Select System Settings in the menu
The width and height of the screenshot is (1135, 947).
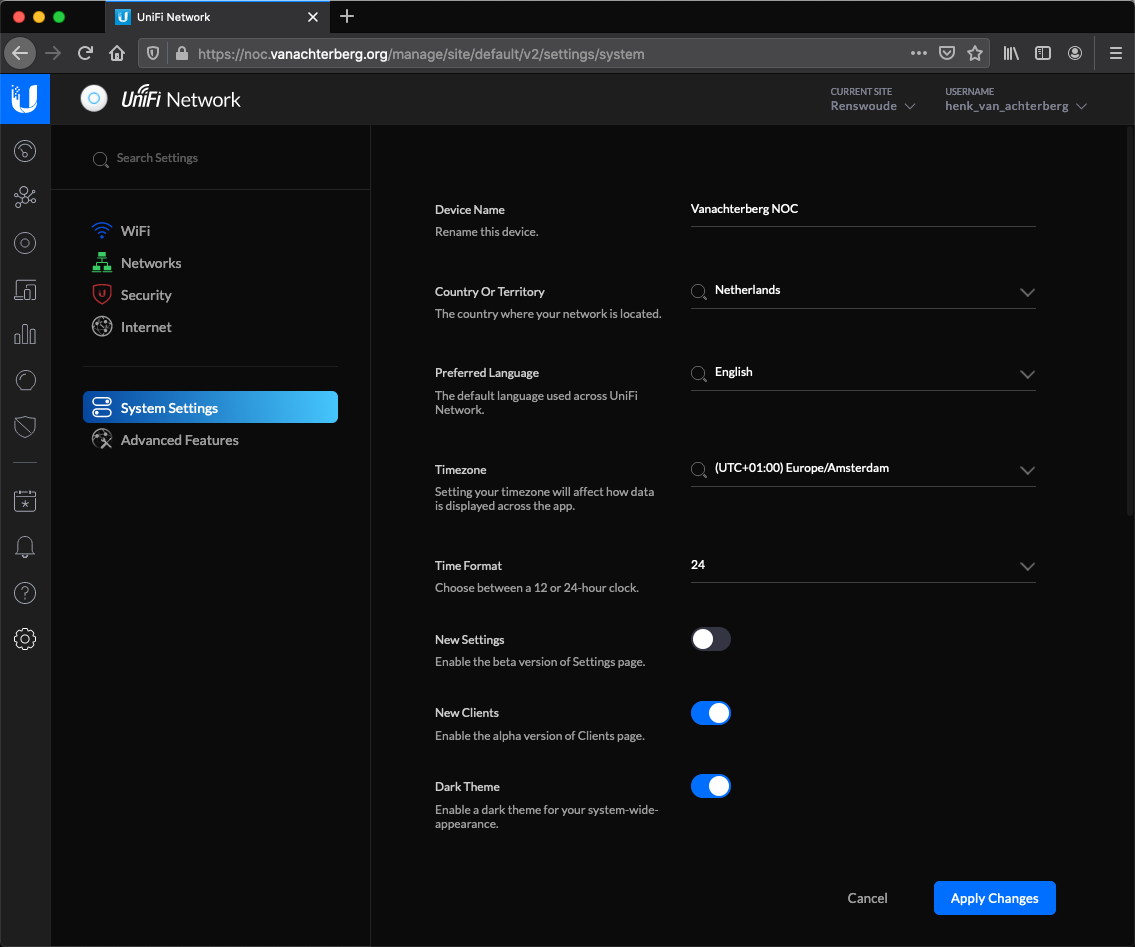click(x=211, y=408)
